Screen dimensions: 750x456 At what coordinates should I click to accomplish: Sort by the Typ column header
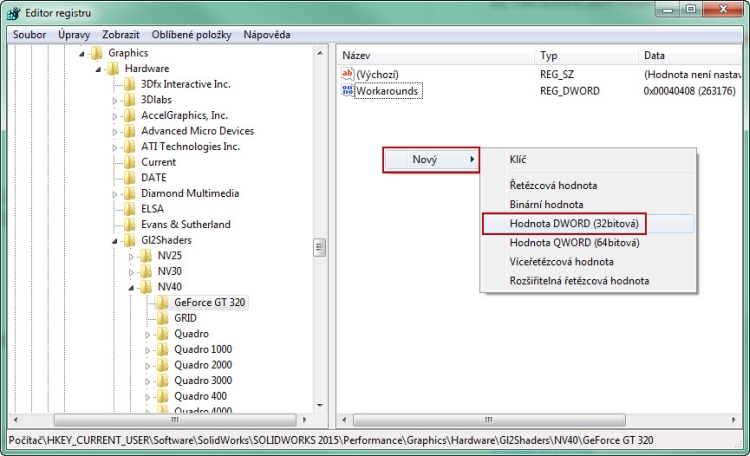pyautogui.click(x=586, y=56)
